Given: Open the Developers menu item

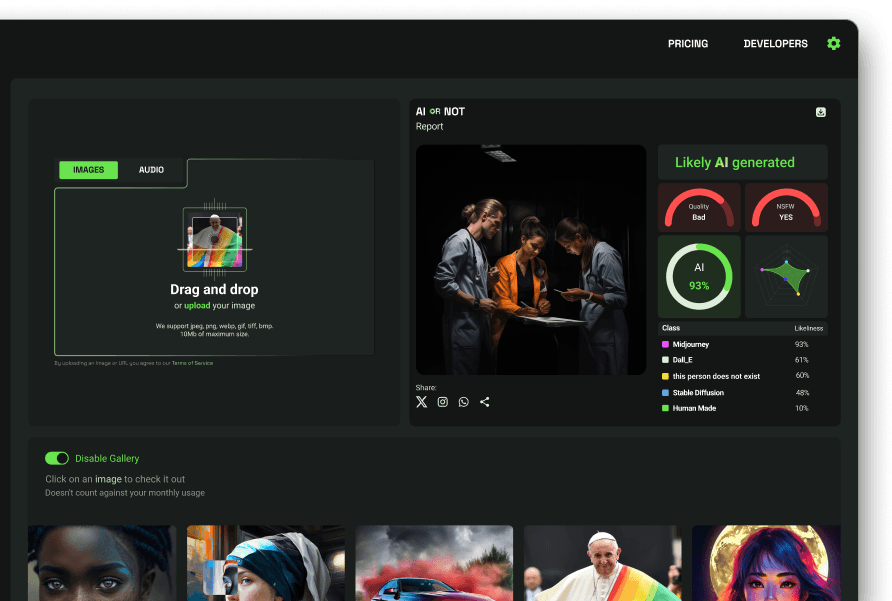Looking at the screenshot, I should (x=775, y=44).
